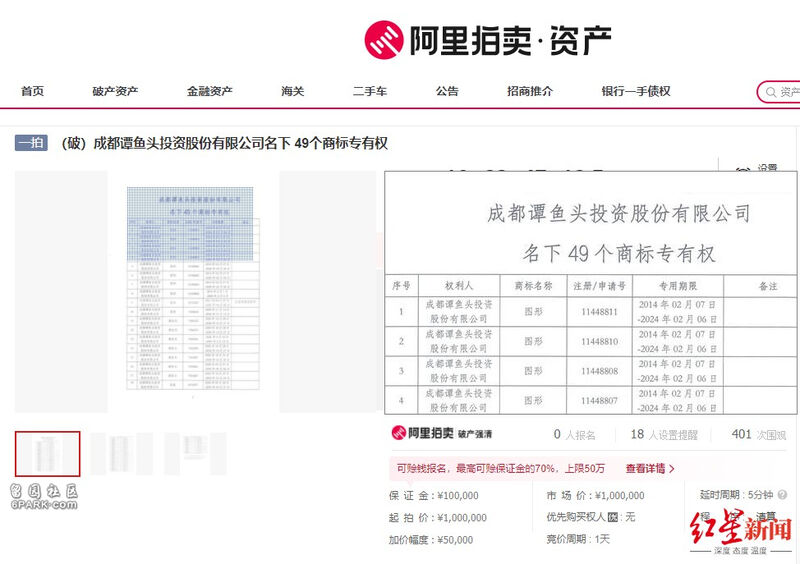Open the 查看详情 link

click(650, 469)
